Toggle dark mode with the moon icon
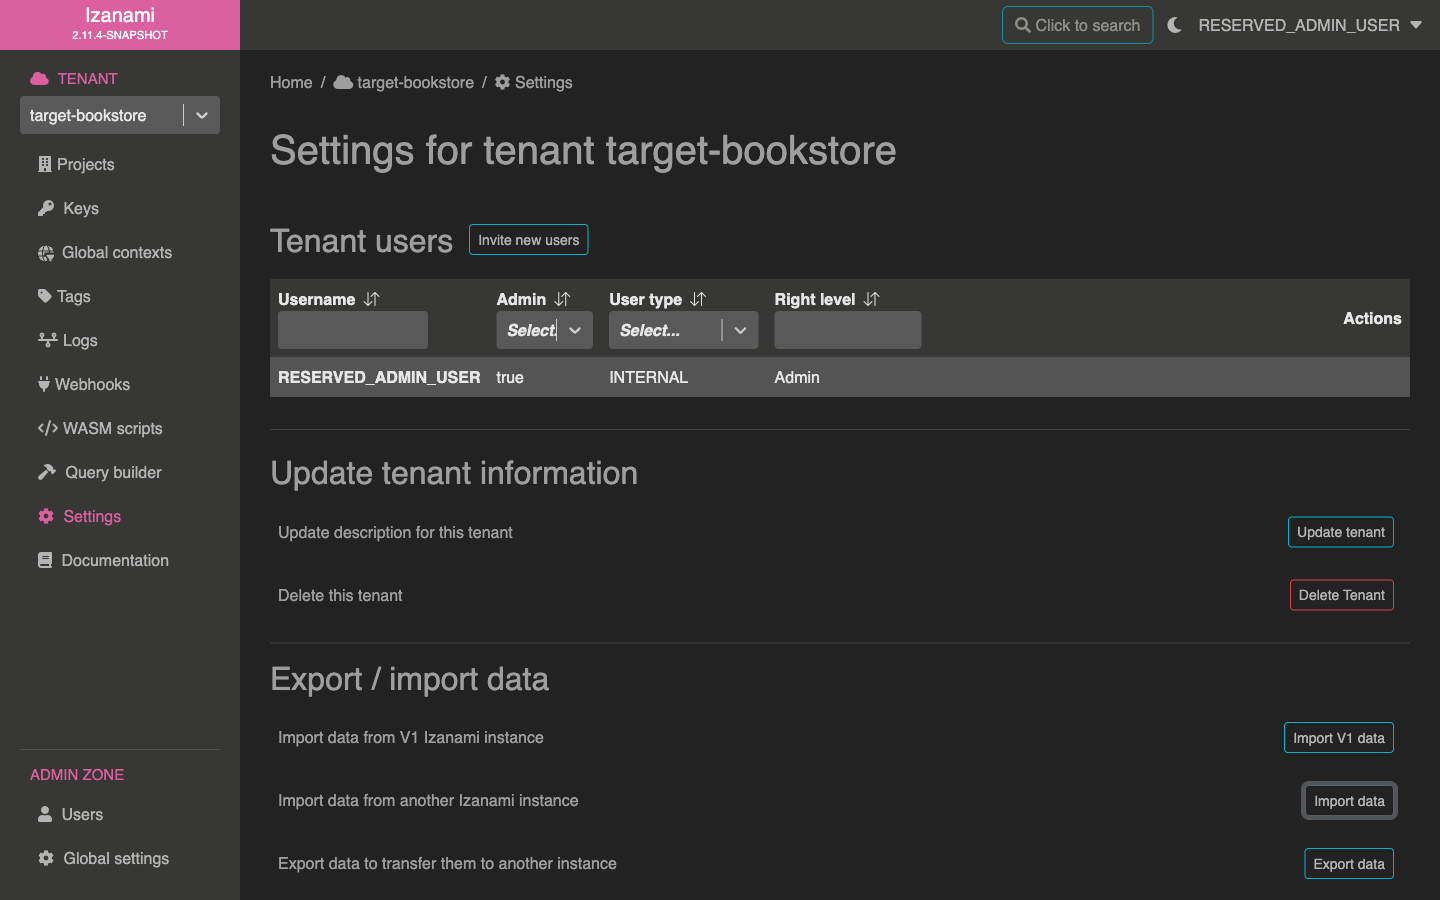Viewport: 1440px width, 900px height. [x=1174, y=25]
